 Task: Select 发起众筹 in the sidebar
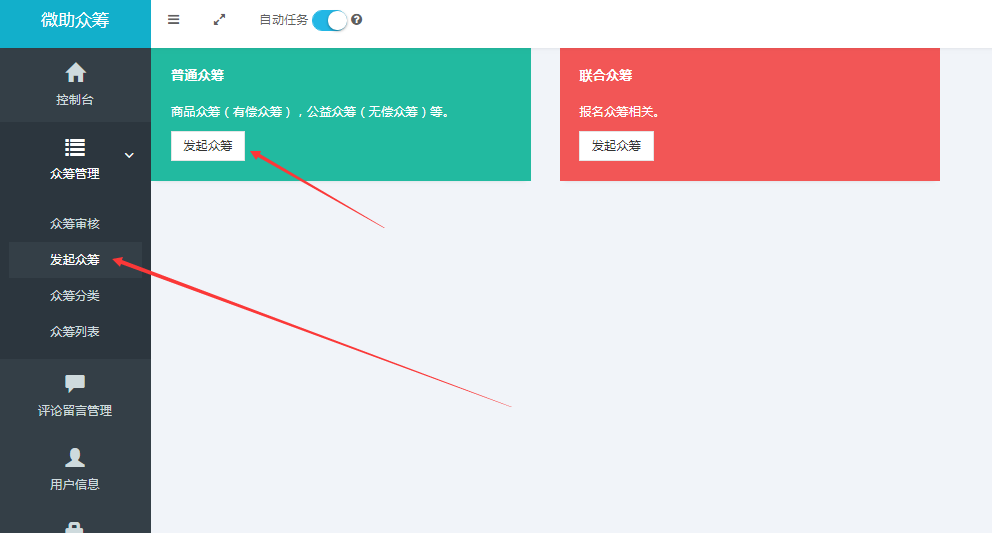click(x=75, y=260)
